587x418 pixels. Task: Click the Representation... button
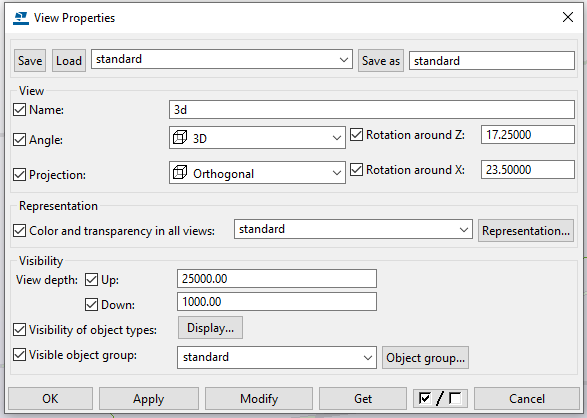click(526, 231)
